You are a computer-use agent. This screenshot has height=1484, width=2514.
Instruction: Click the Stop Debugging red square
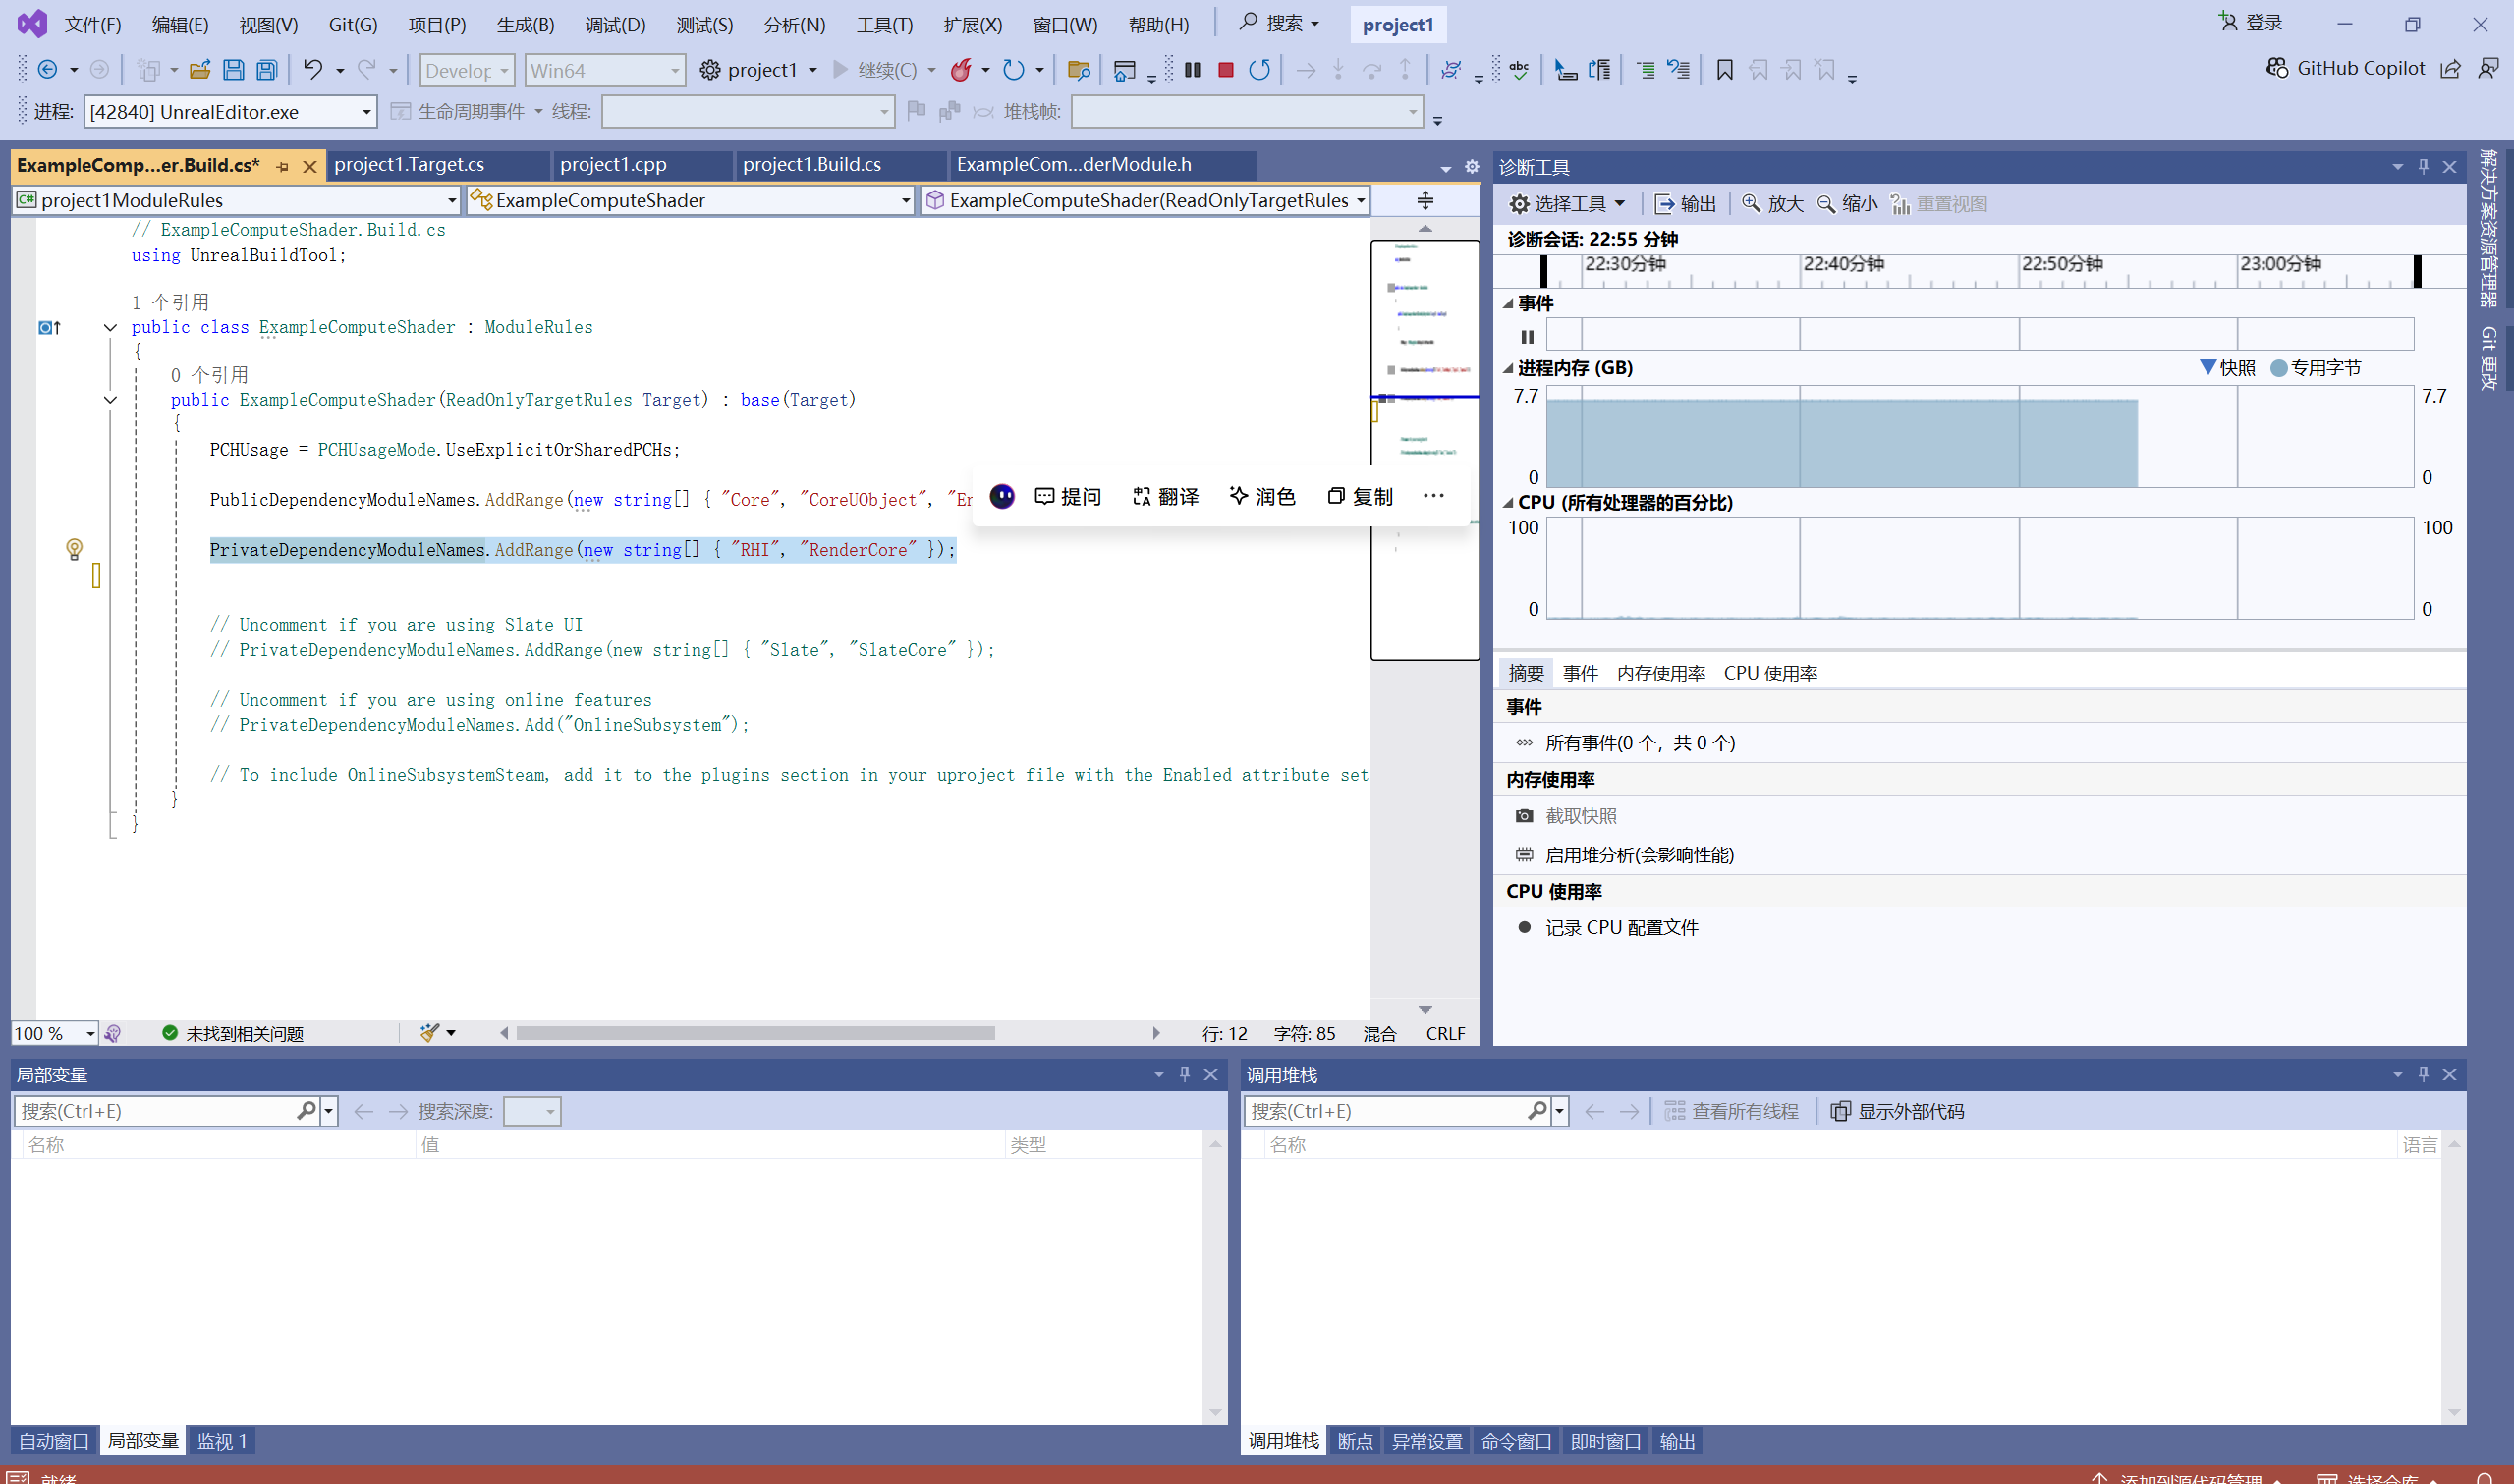click(x=1225, y=70)
